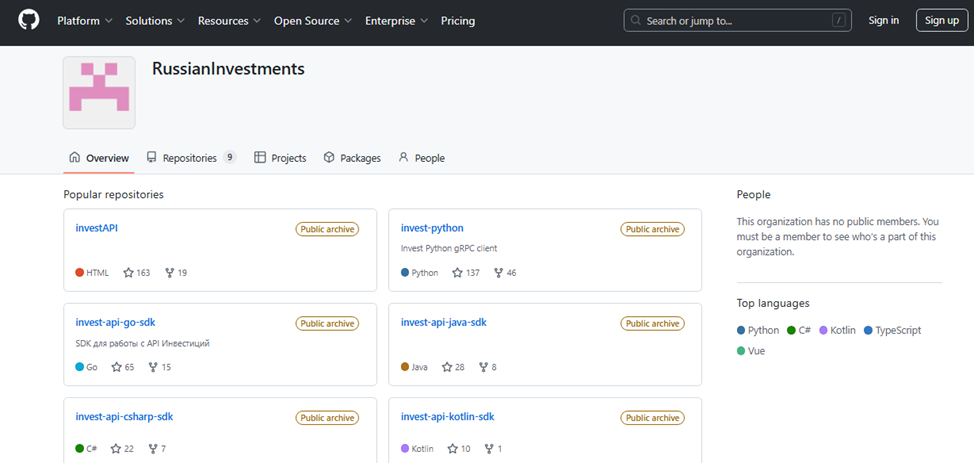Screen dimensions: 974x463
Task: Open the invest-api-csharp-sdk repository
Action: (124, 416)
